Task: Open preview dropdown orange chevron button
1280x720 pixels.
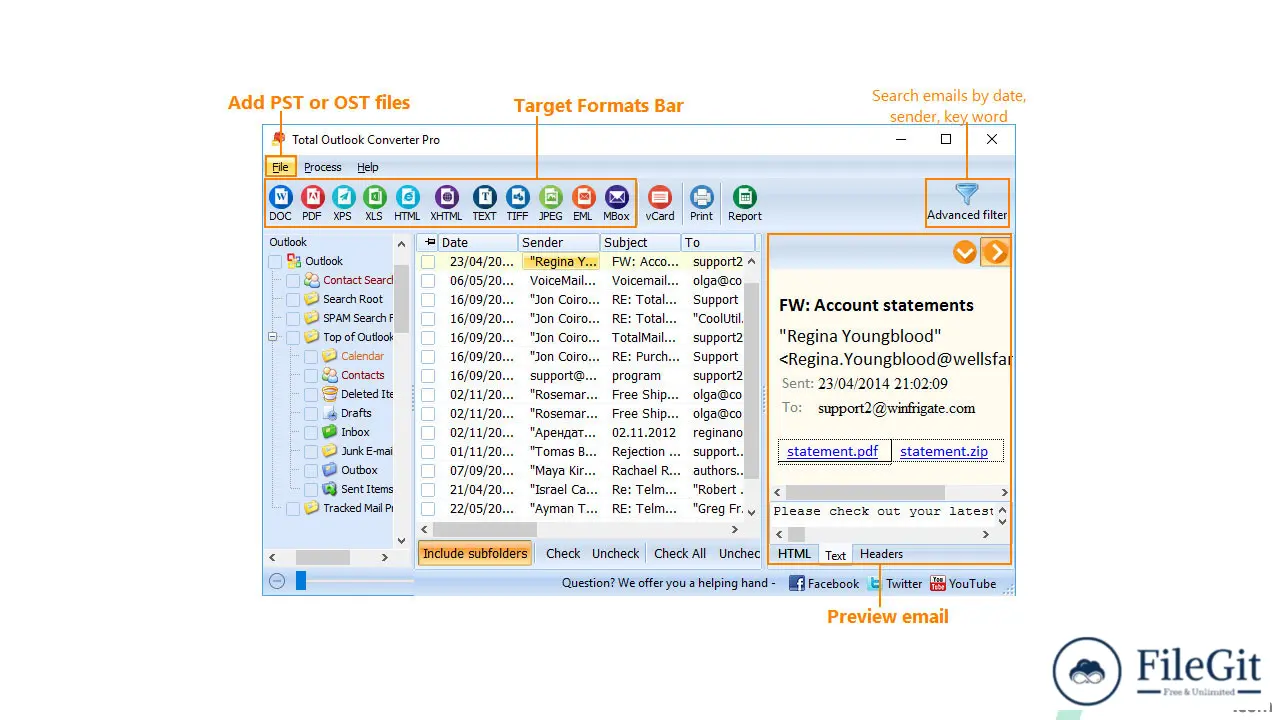Action: (964, 252)
